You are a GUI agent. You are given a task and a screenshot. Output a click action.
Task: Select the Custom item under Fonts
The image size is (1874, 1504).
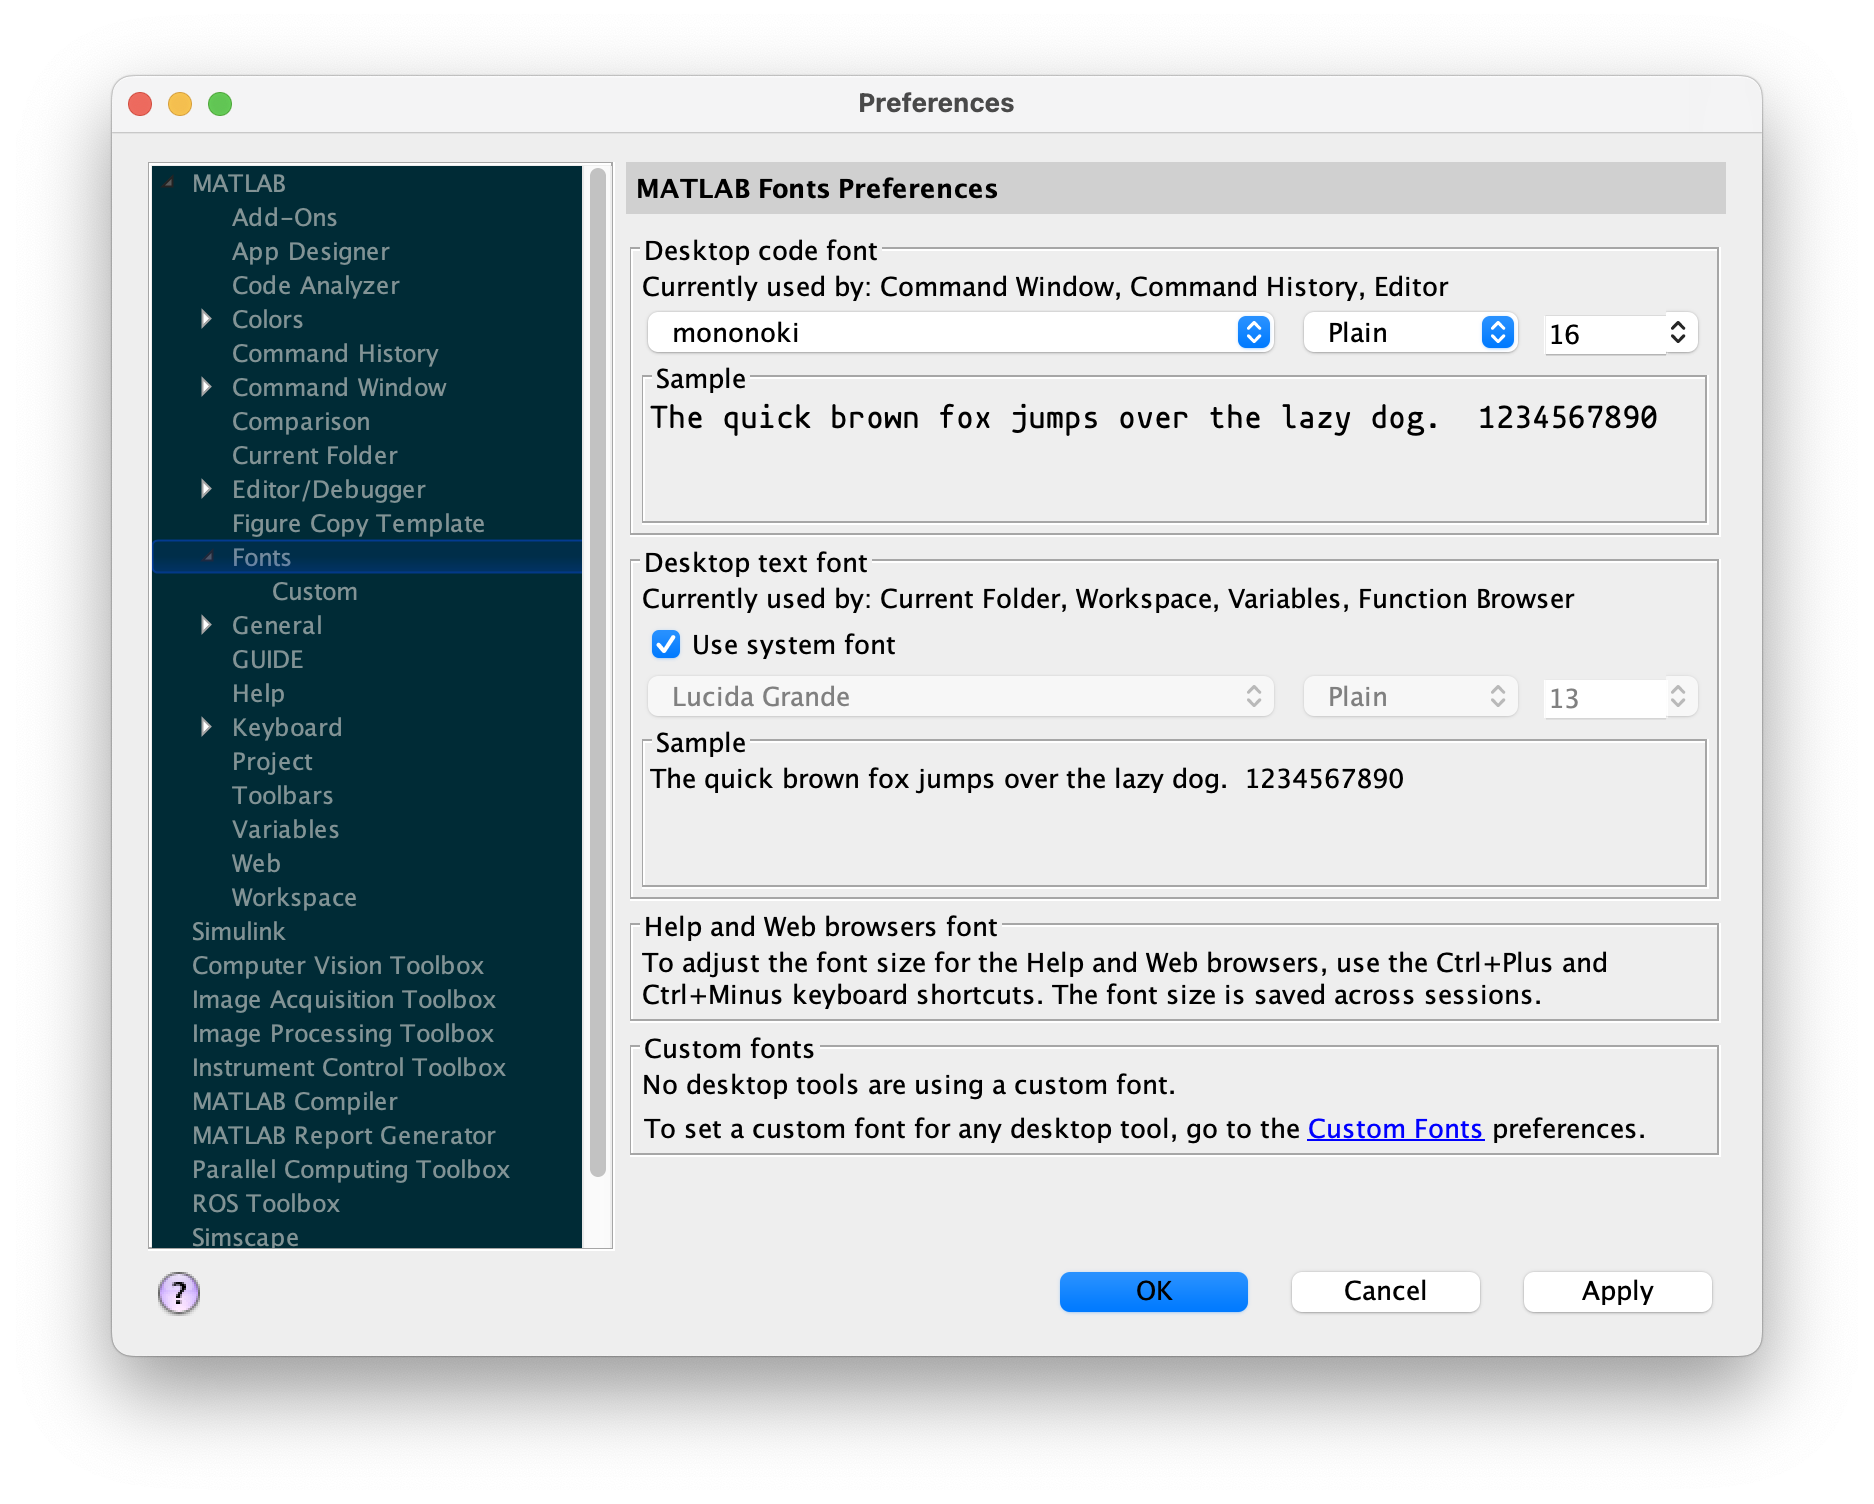click(314, 591)
